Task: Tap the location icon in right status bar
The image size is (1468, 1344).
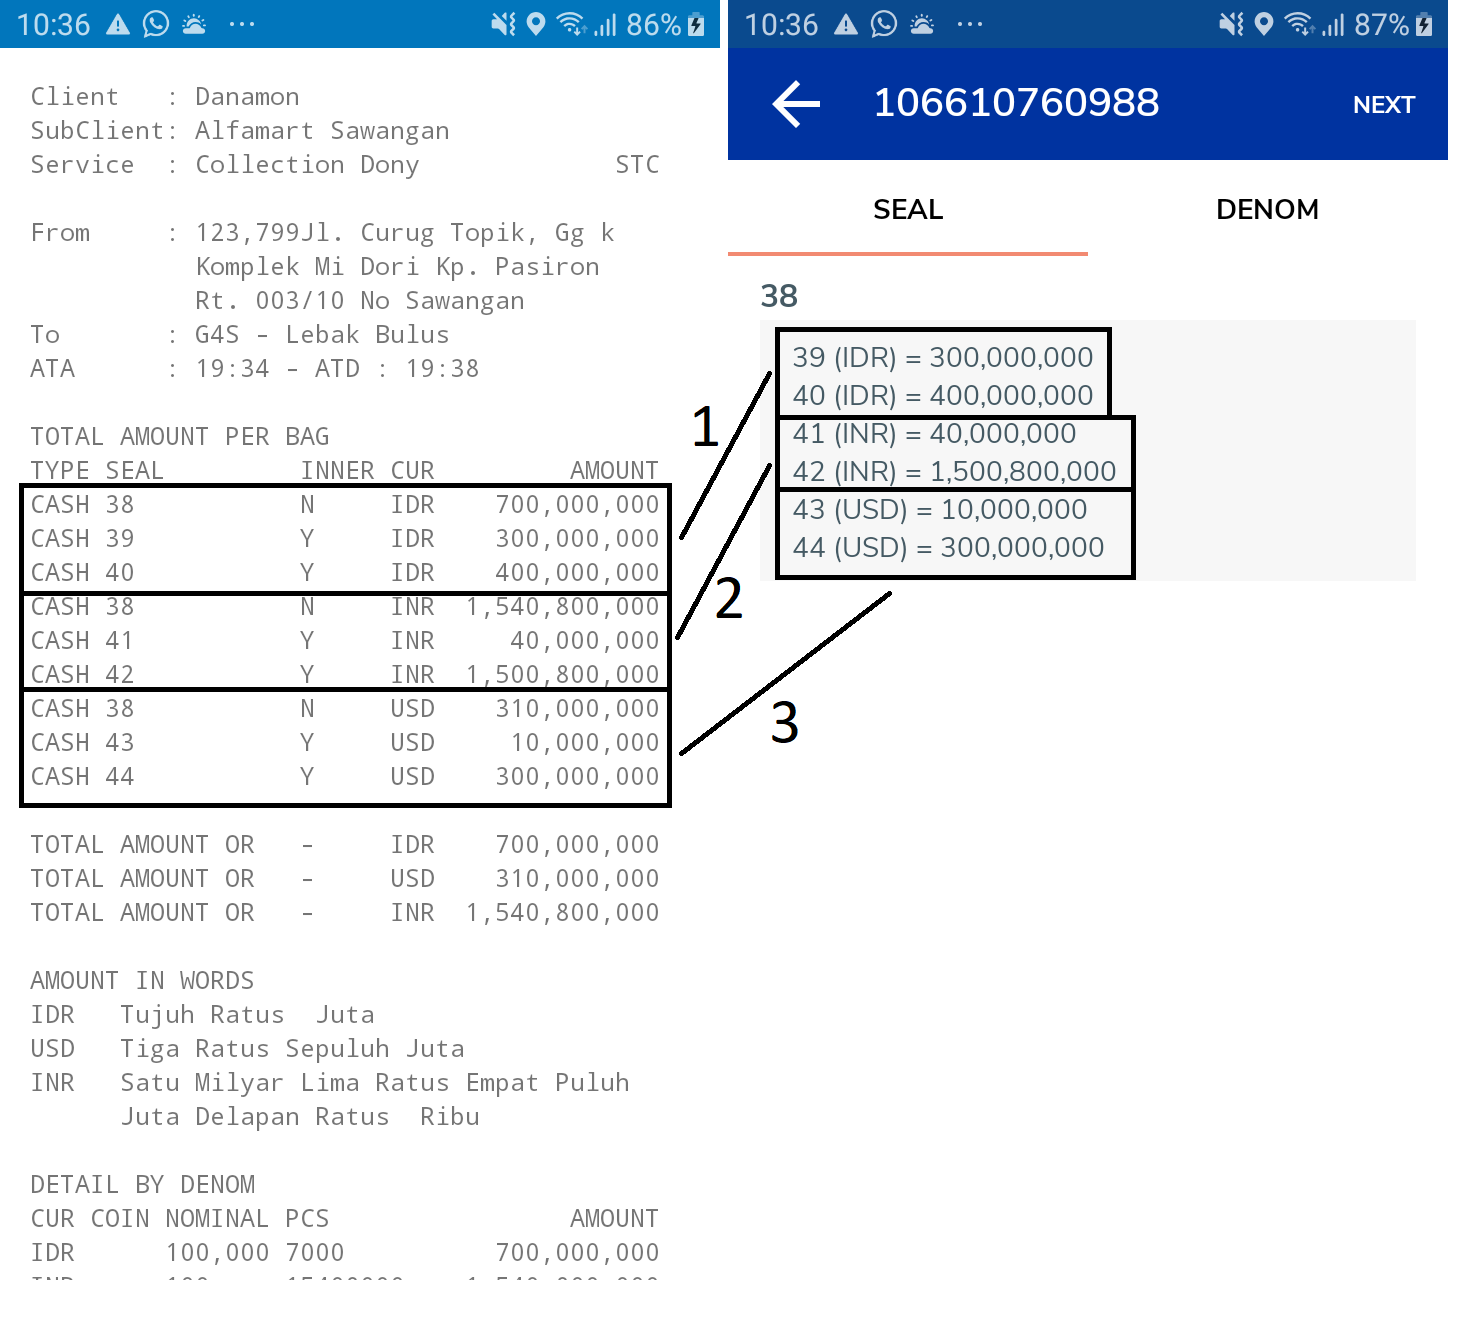Action: click(x=1264, y=24)
